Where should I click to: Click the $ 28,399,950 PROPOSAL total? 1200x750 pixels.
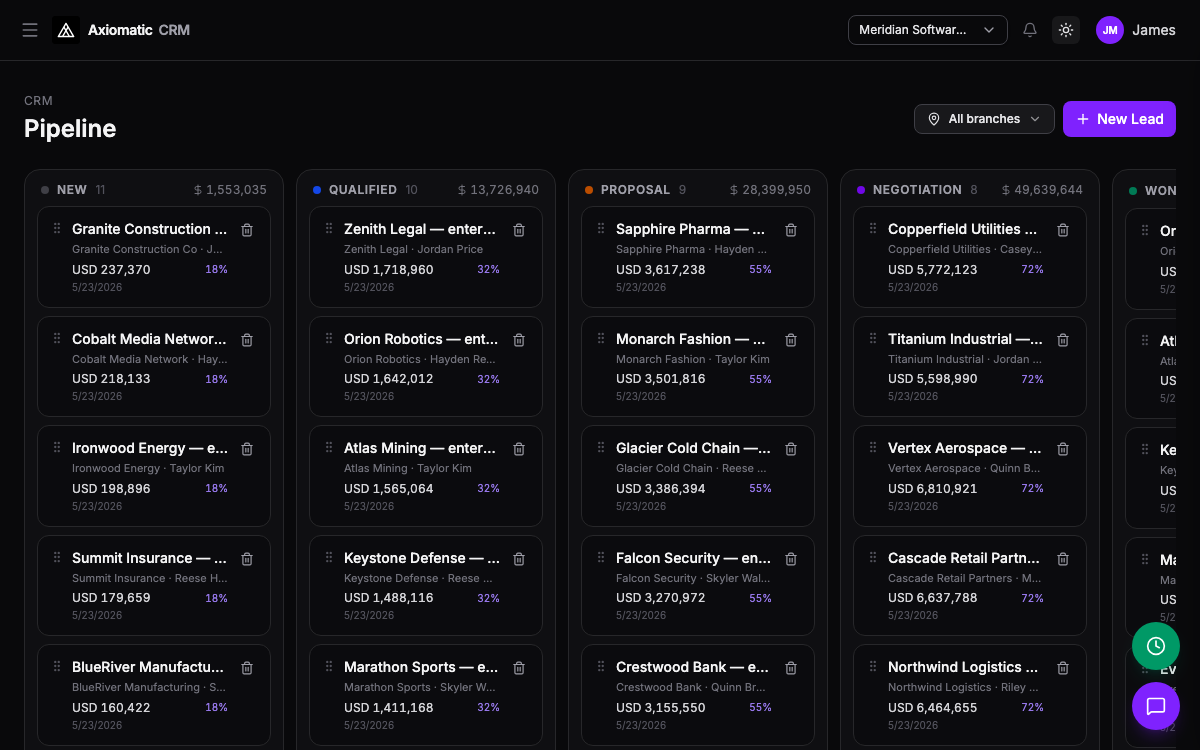770,190
